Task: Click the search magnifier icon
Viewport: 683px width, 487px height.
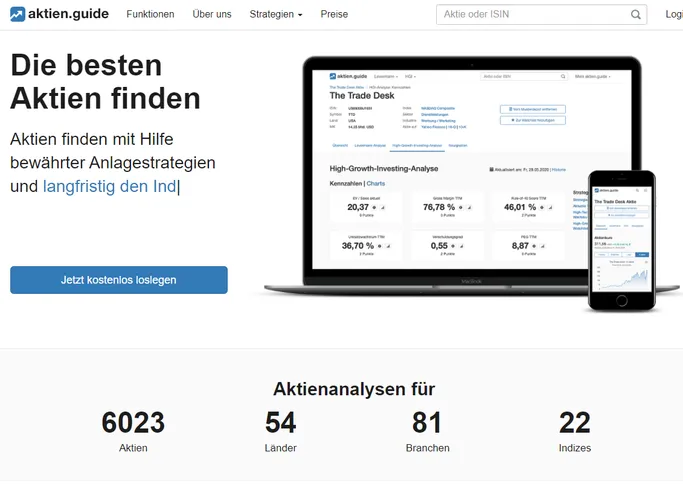Action: click(636, 14)
